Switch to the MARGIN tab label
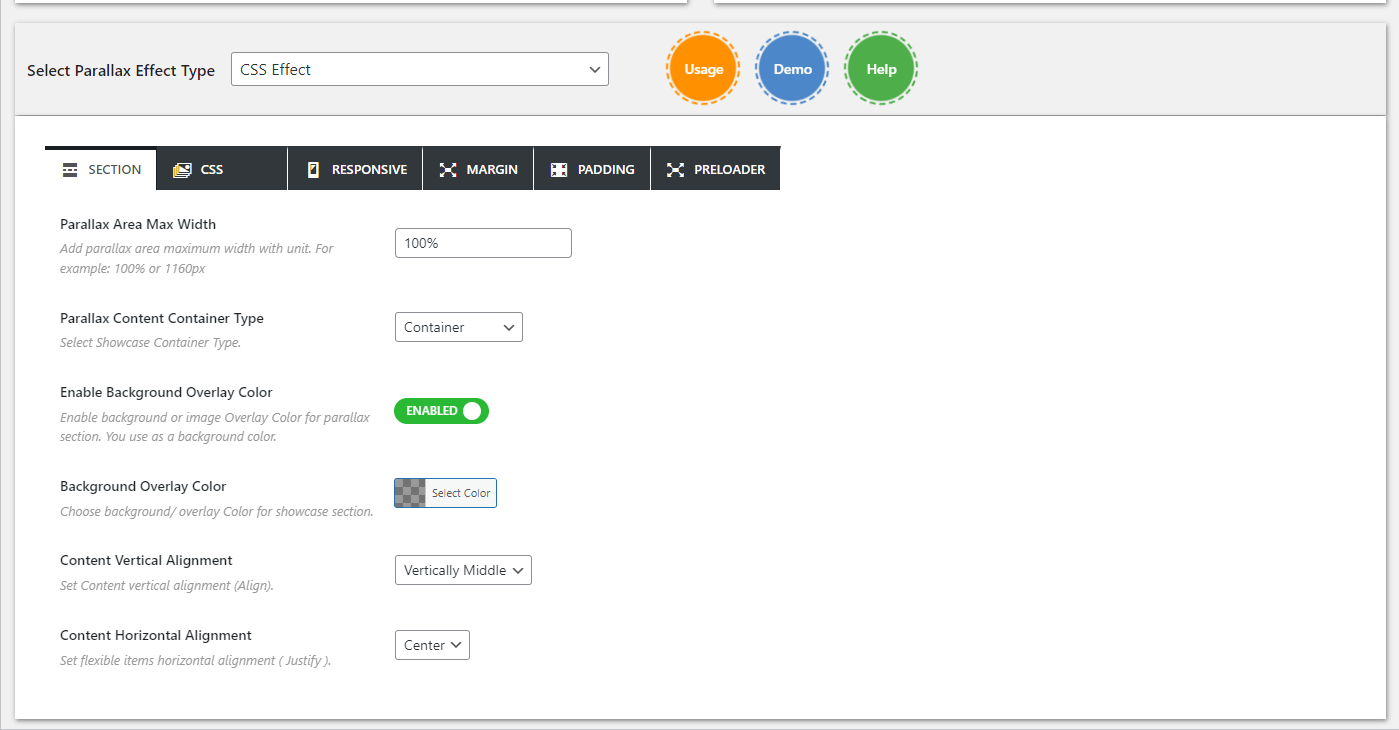Viewport: 1399px width, 730px height. (492, 170)
